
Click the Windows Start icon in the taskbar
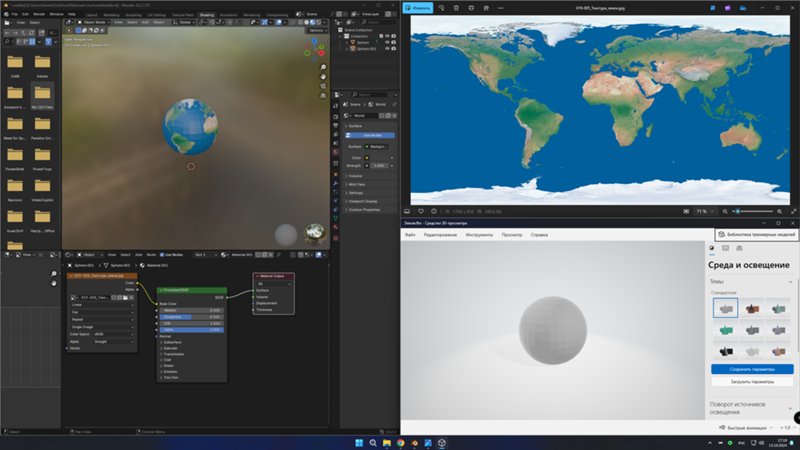tap(359, 441)
